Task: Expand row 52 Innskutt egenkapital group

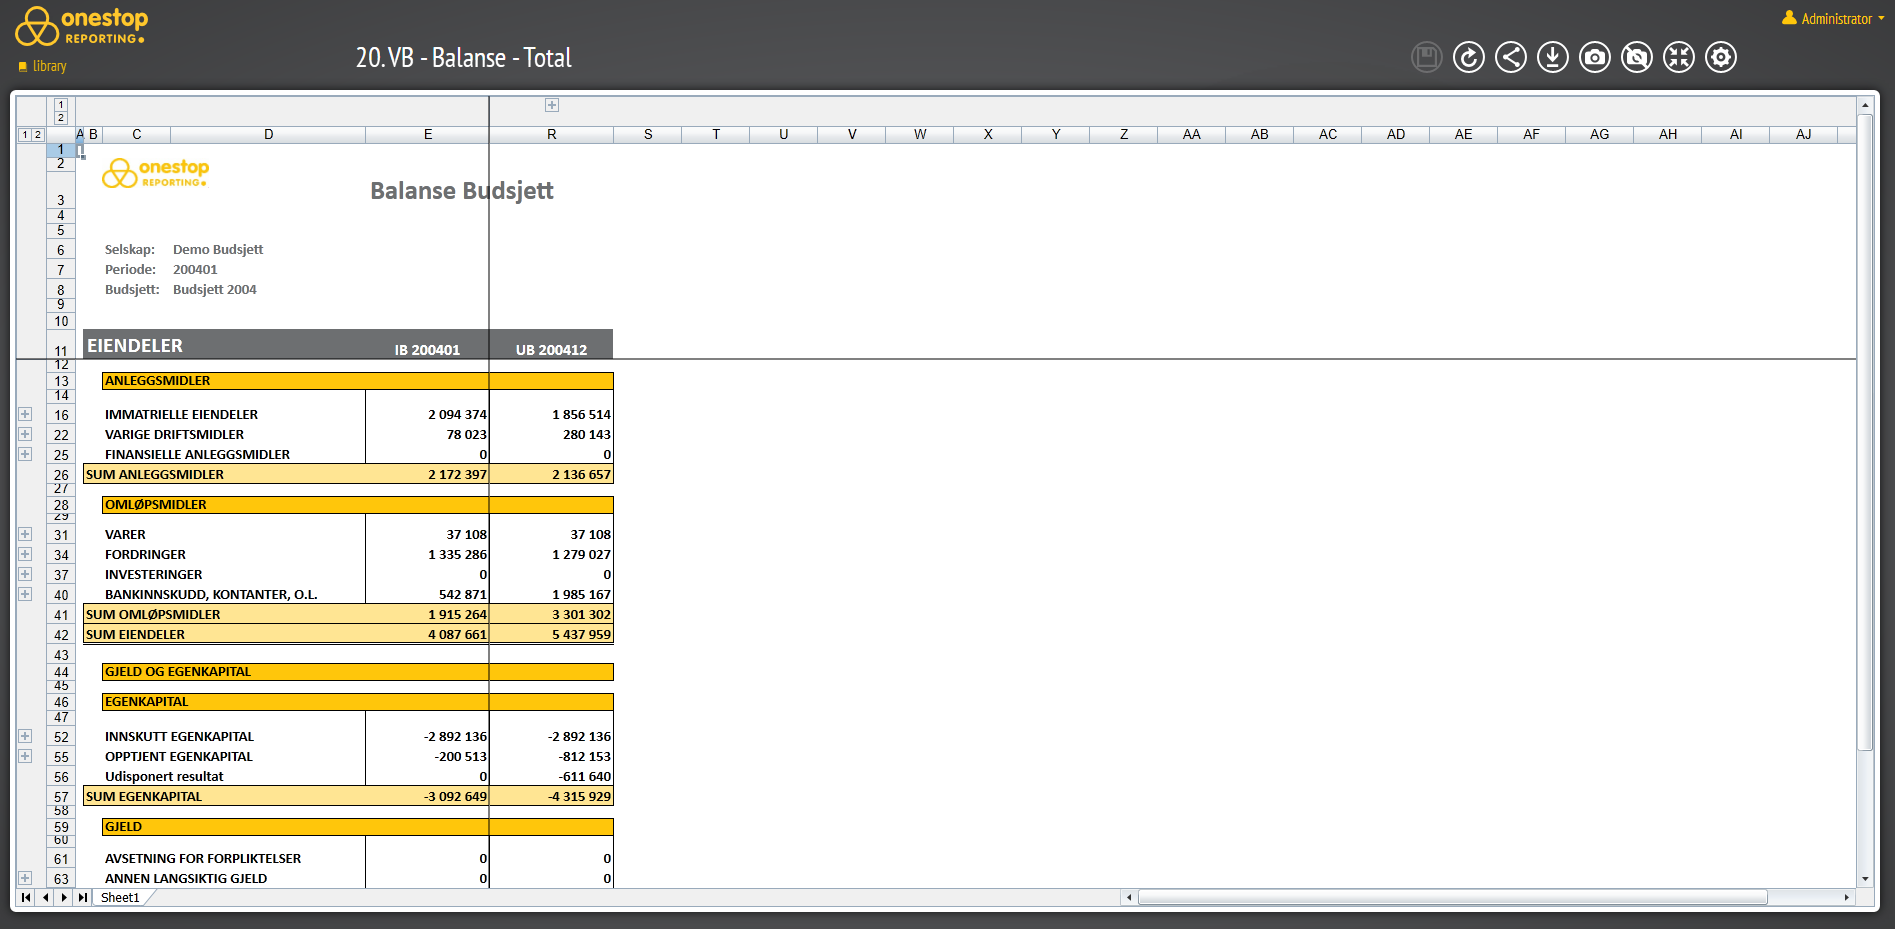Action: (x=25, y=736)
